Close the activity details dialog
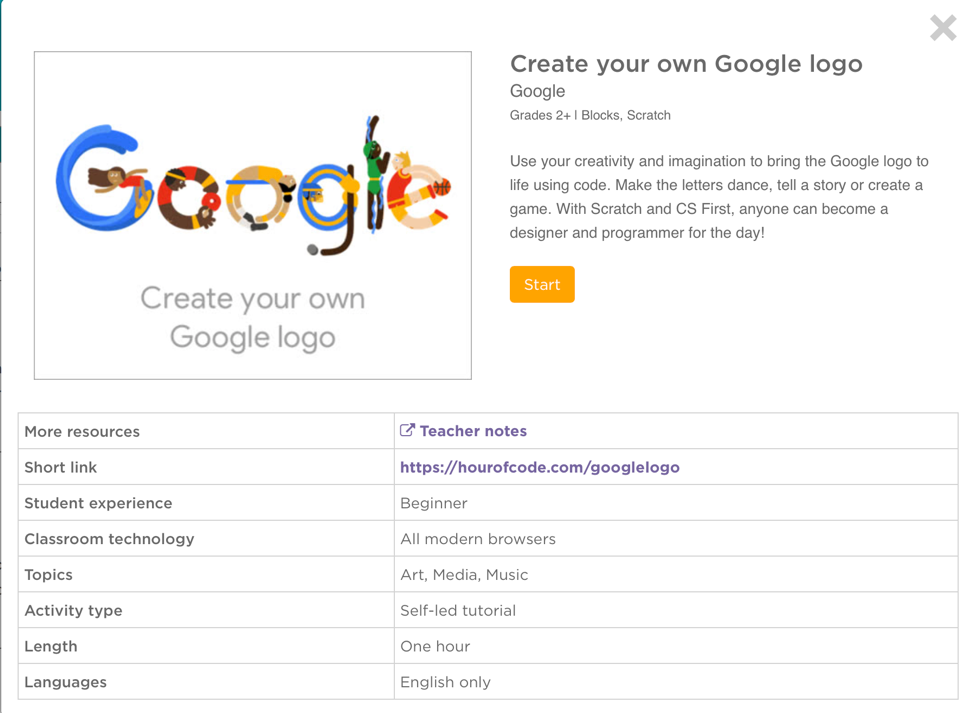Viewport: 973px width, 713px height. [x=943, y=28]
